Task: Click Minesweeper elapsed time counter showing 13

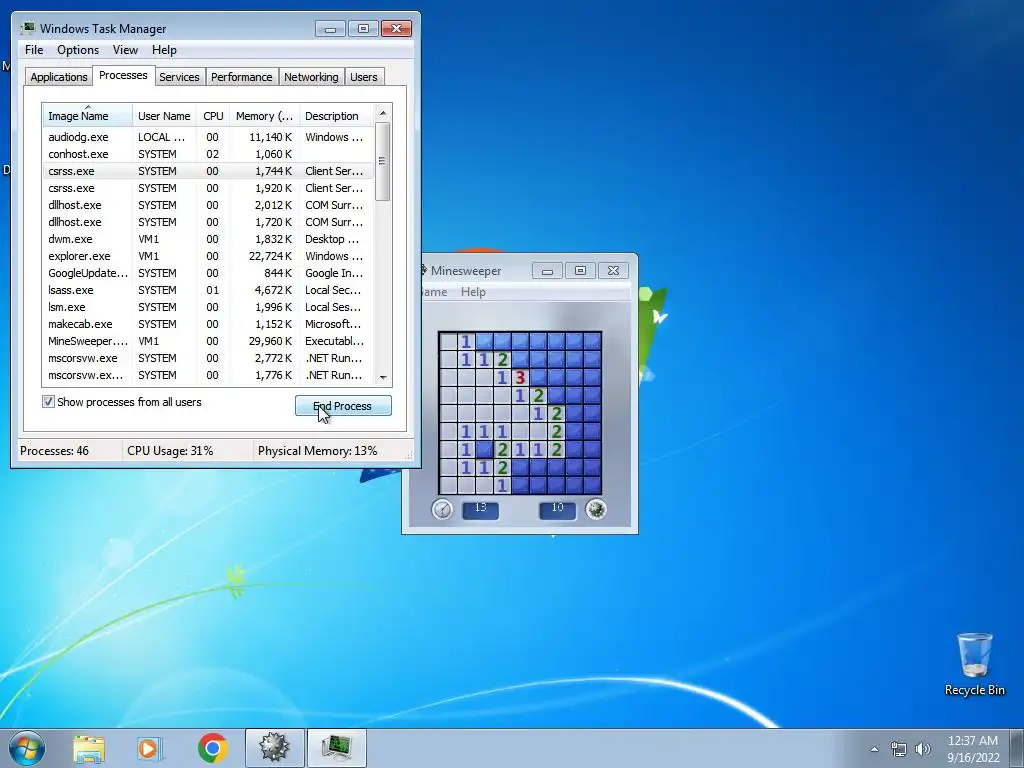Action: pyautogui.click(x=481, y=510)
